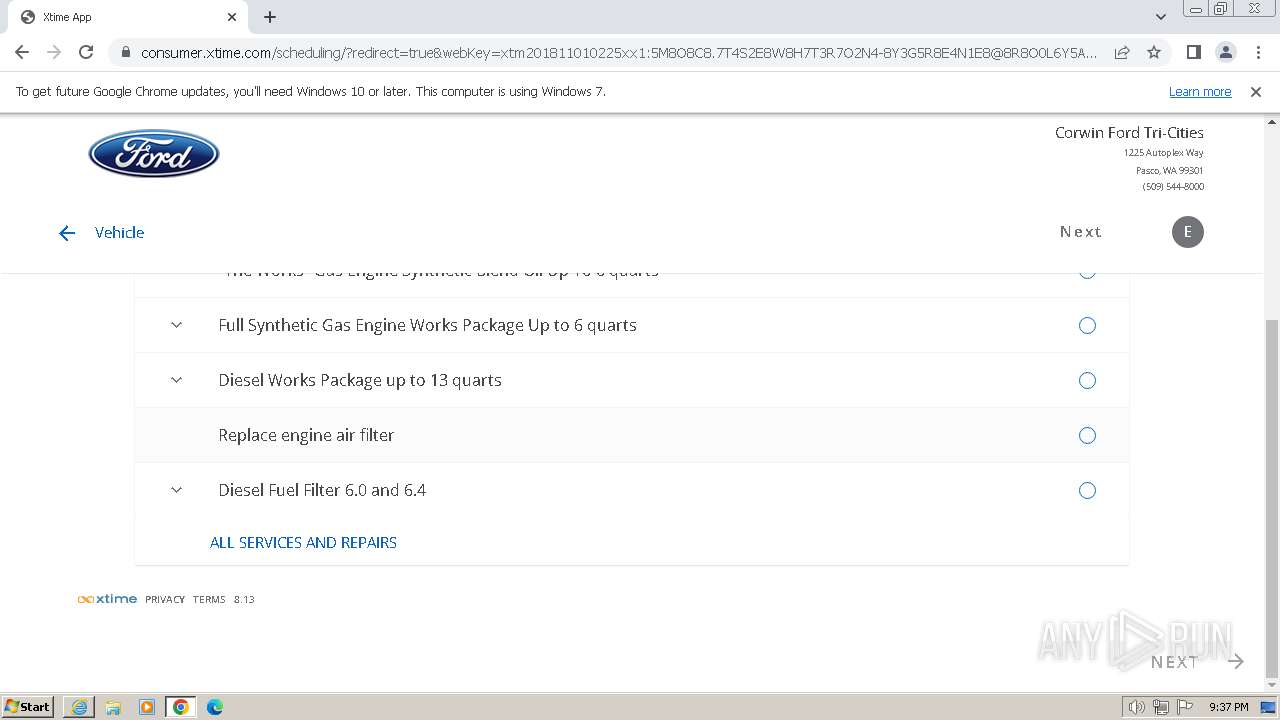
Task: Open the PRIVACY link
Action: coord(165,600)
